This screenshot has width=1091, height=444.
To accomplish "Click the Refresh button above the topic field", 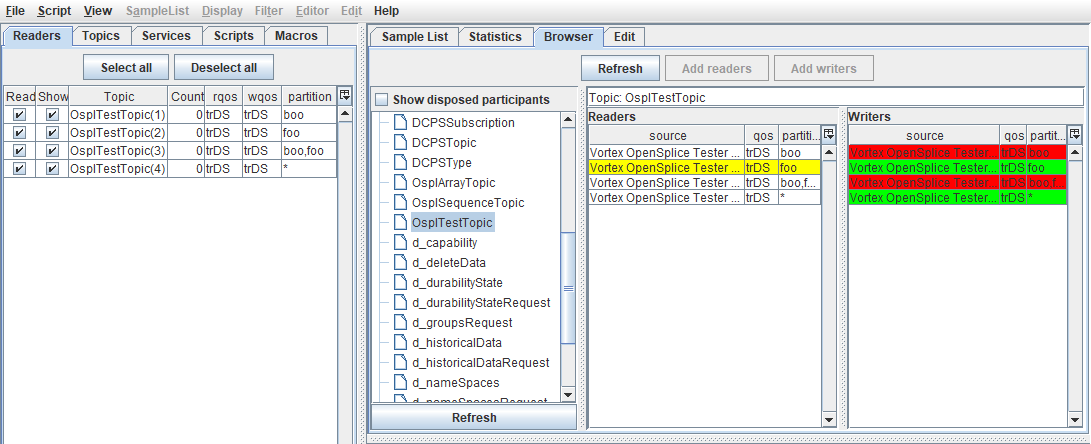I will [620, 69].
